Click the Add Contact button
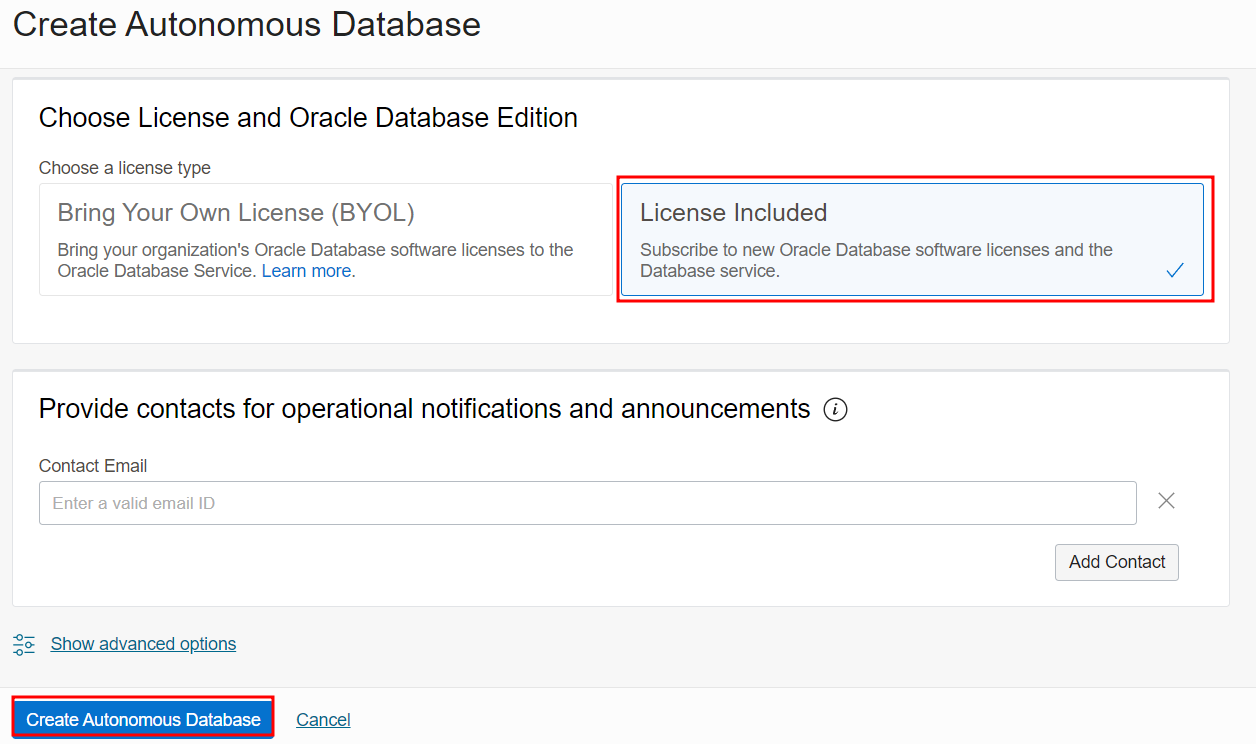This screenshot has height=744, width=1256. pyautogui.click(x=1117, y=562)
